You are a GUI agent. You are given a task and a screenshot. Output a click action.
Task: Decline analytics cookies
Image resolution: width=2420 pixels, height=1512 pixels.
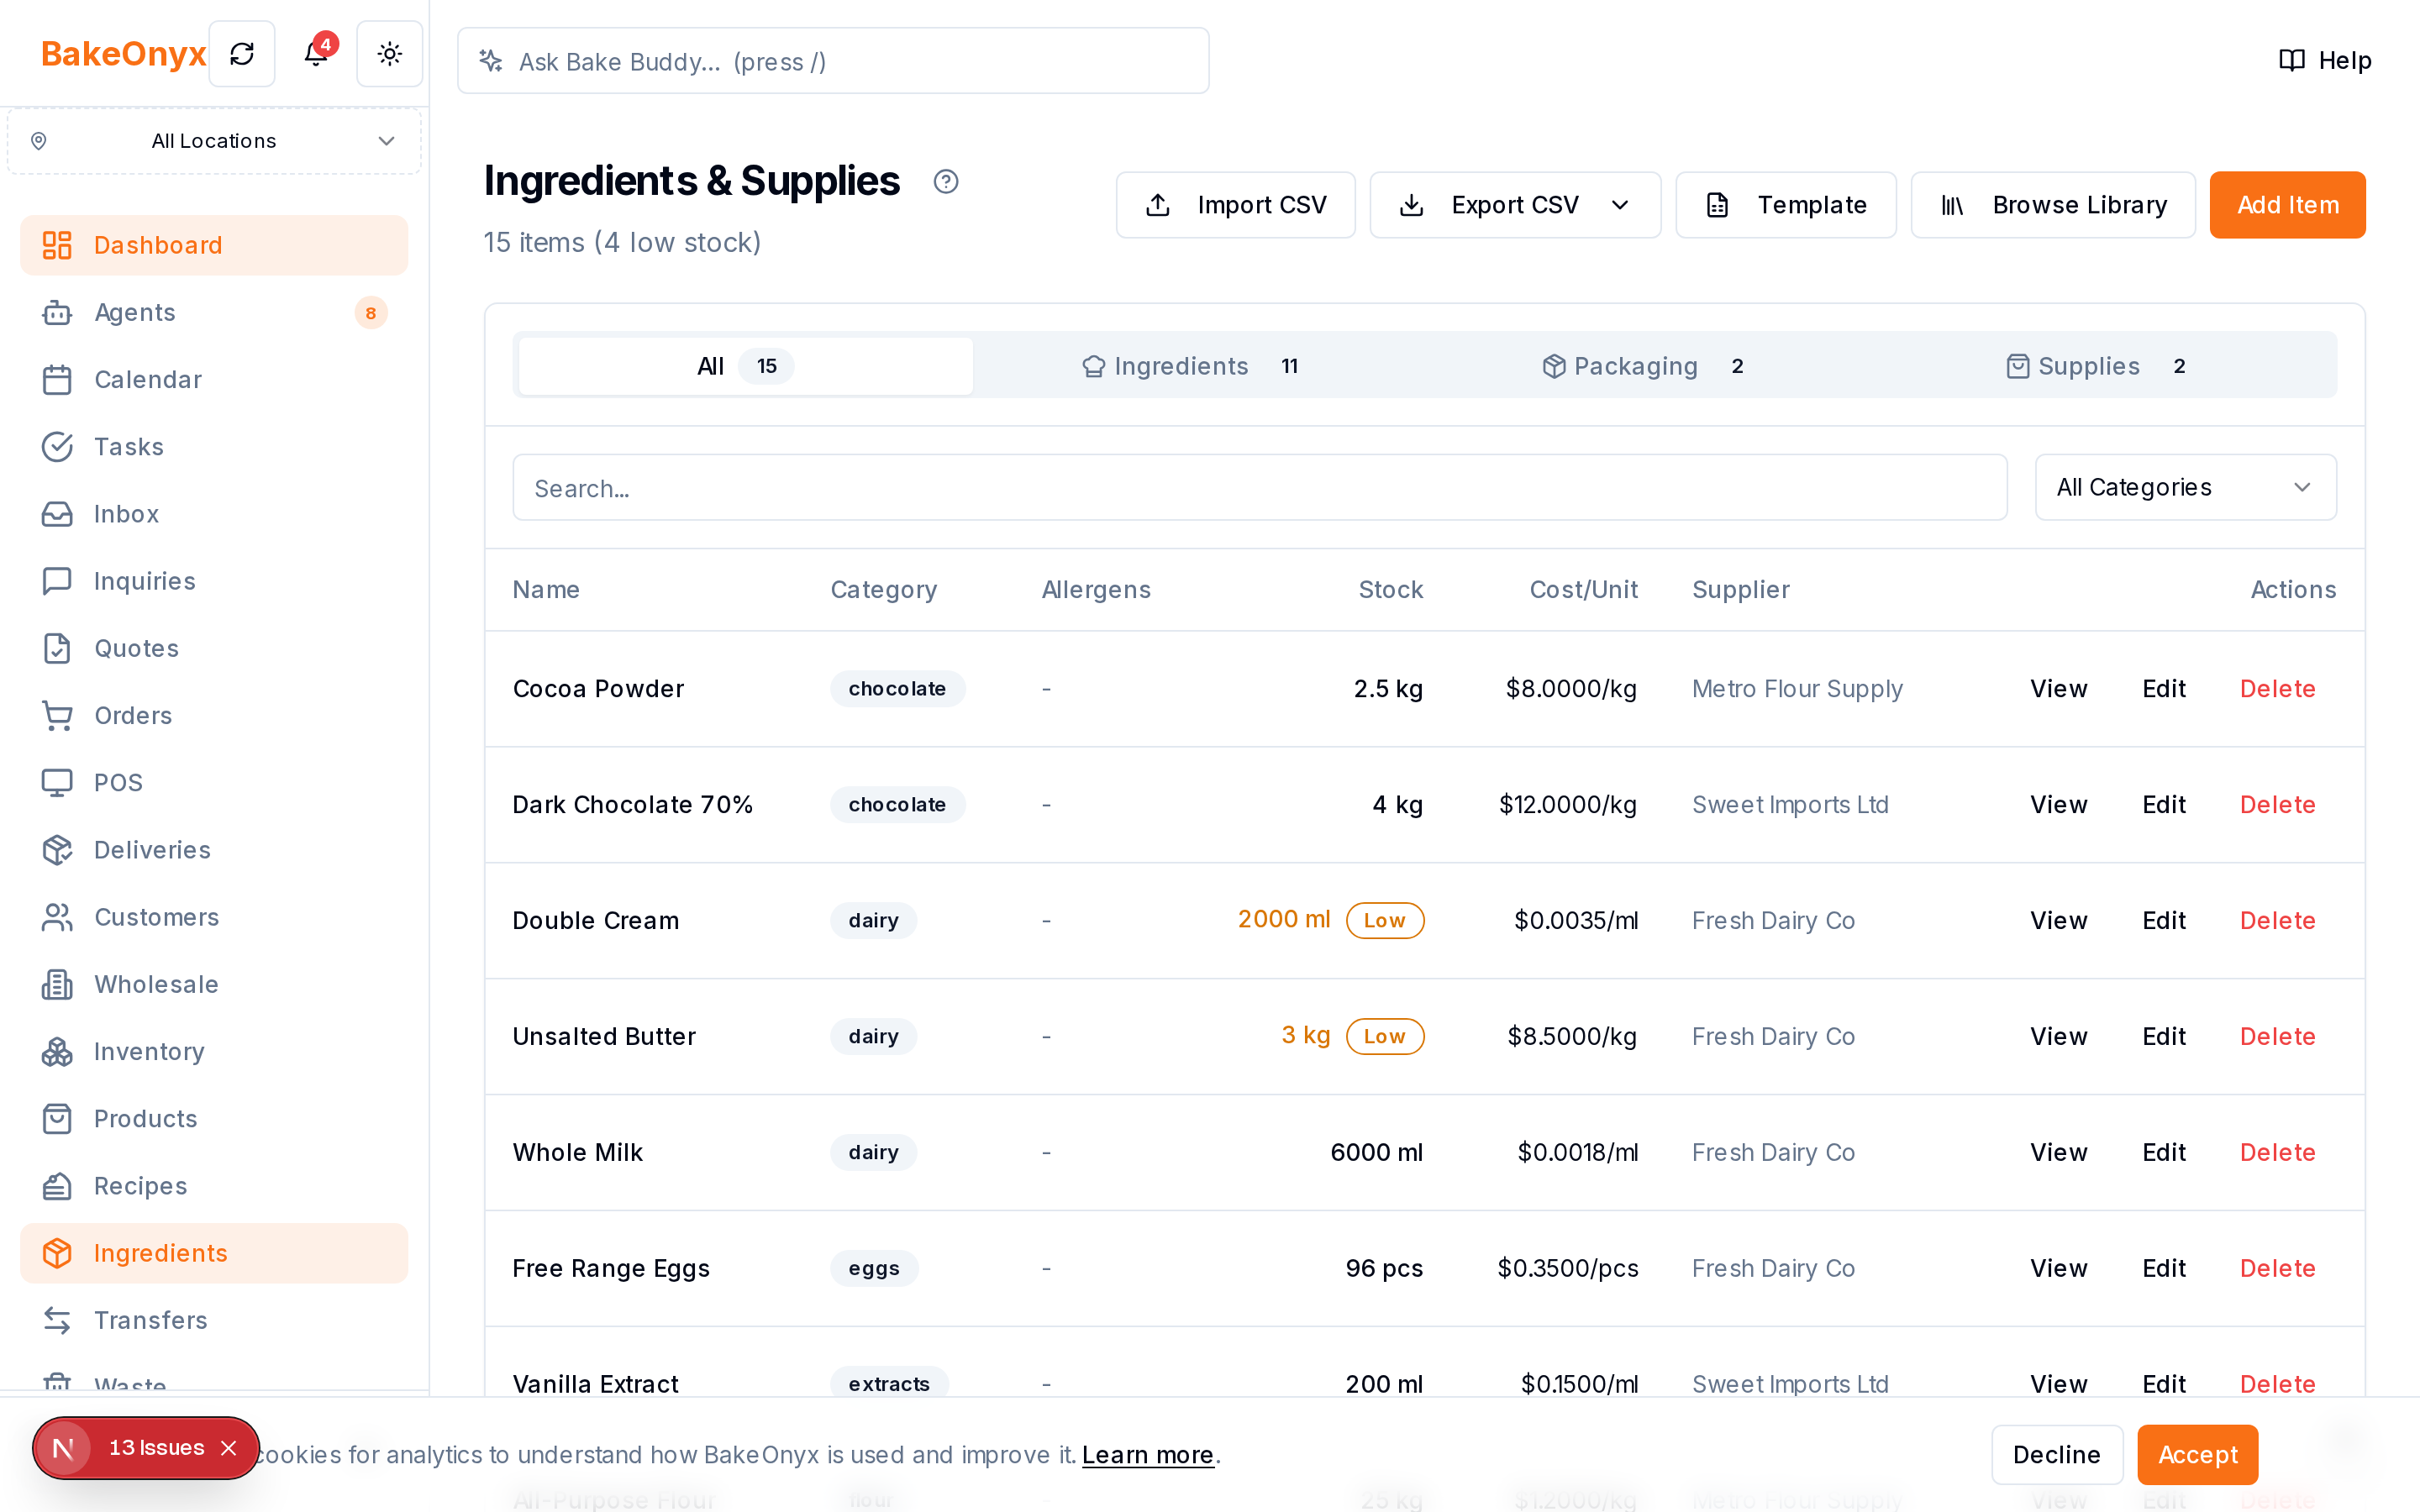click(x=2056, y=1454)
